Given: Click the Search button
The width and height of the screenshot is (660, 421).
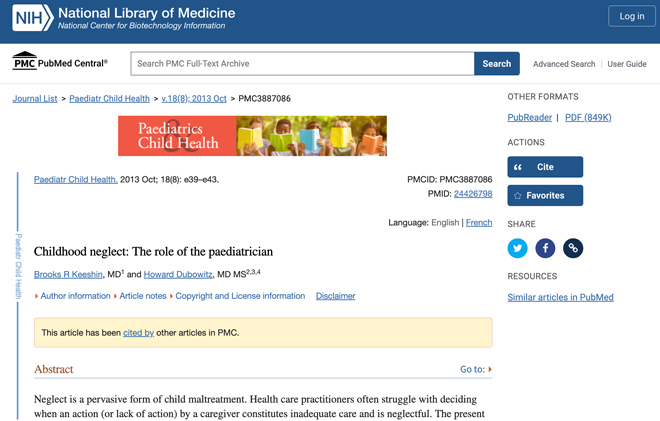Looking at the screenshot, I should (497, 64).
